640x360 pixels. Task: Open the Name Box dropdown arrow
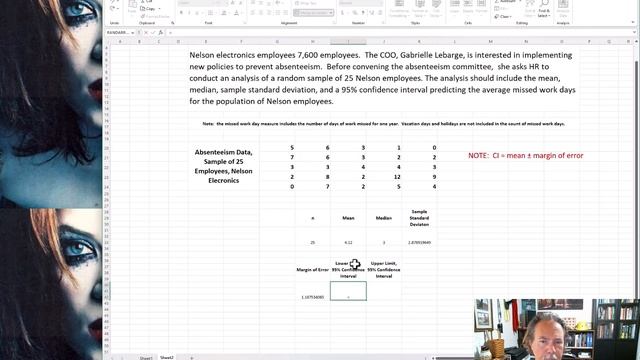tap(133, 33)
